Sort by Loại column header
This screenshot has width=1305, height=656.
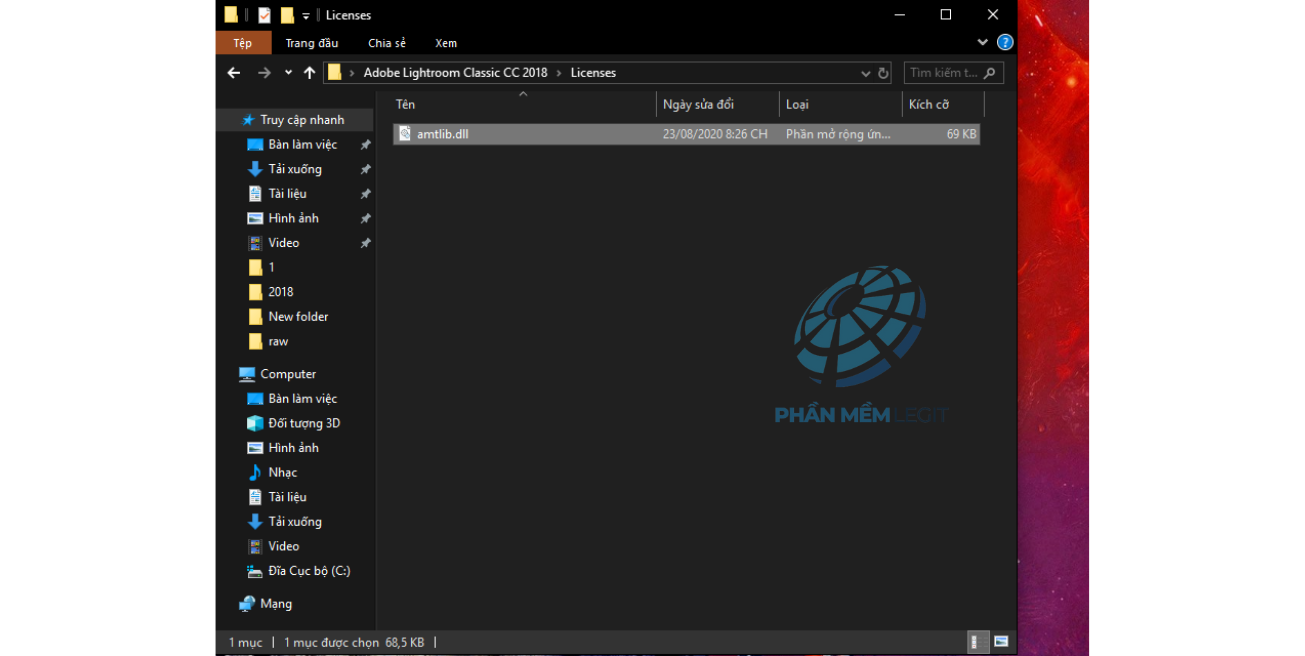[841, 104]
